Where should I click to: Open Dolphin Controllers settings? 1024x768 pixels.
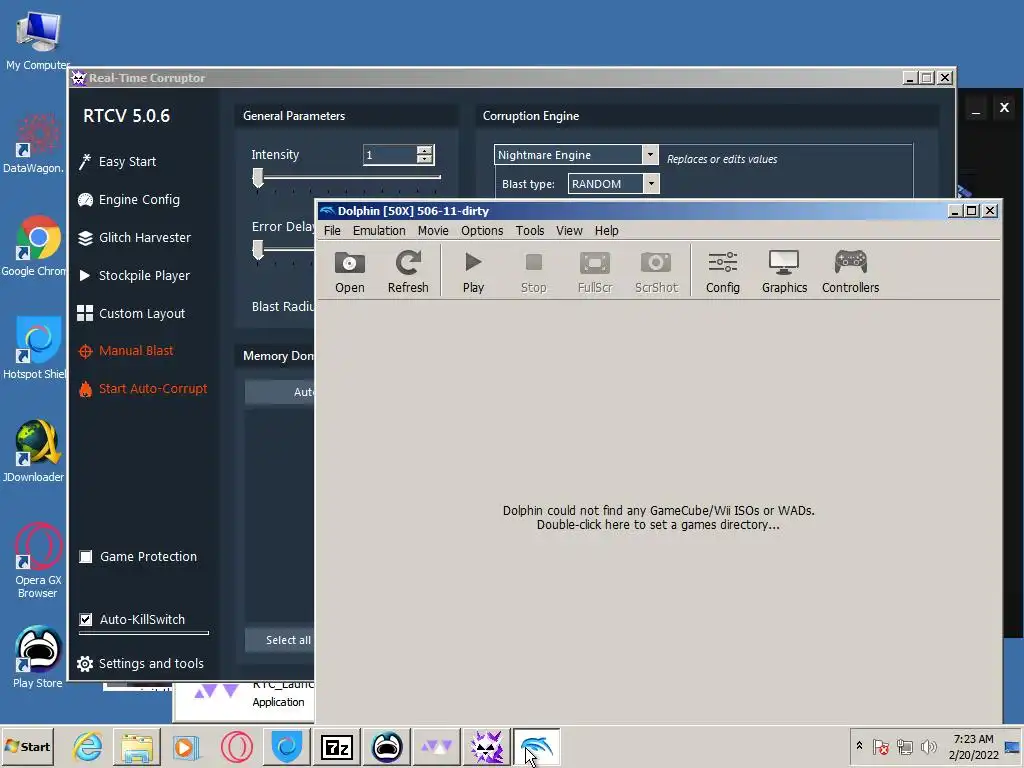(x=850, y=271)
